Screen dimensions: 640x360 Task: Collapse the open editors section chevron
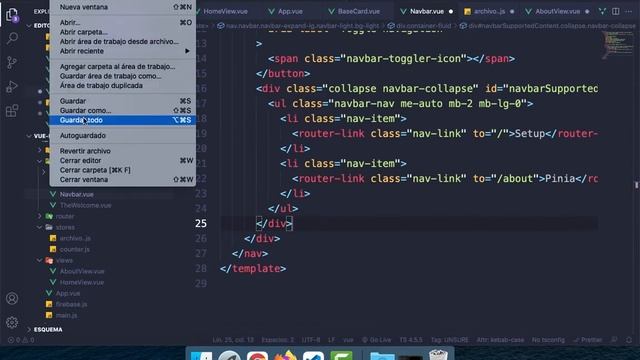(x=29, y=25)
